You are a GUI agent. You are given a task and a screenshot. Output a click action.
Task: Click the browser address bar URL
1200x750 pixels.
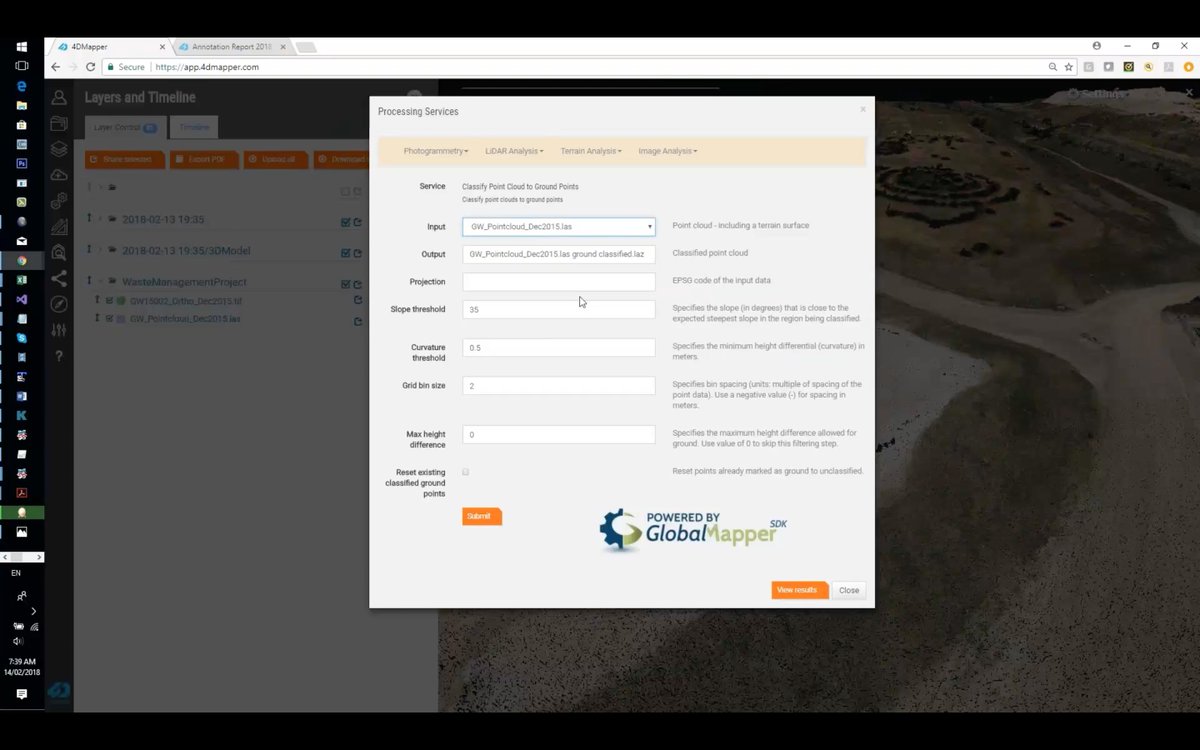[207, 67]
